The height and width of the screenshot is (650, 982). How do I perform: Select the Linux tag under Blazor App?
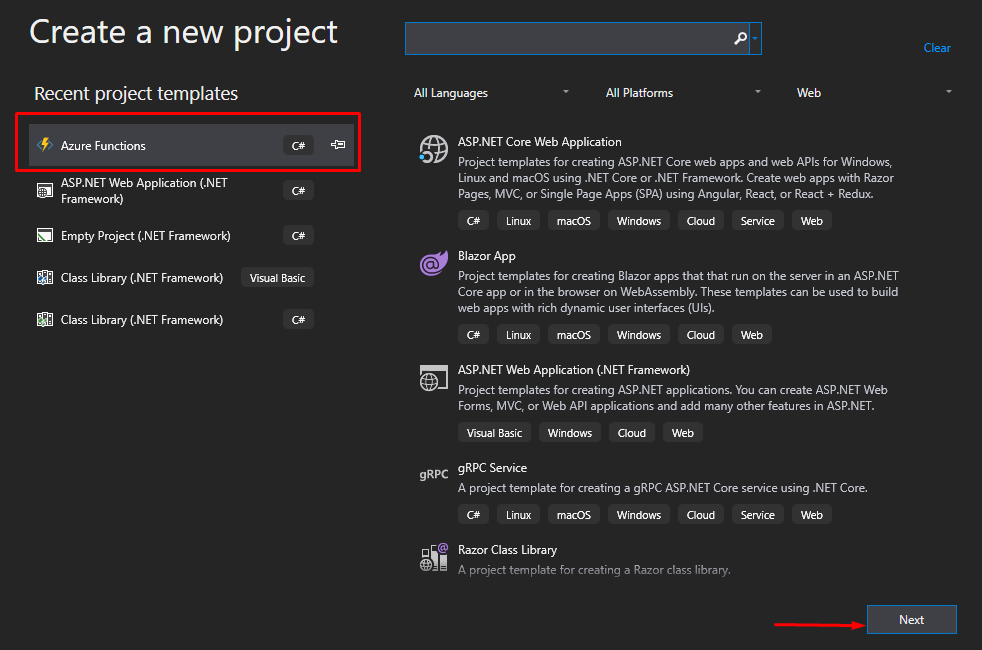point(518,334)
